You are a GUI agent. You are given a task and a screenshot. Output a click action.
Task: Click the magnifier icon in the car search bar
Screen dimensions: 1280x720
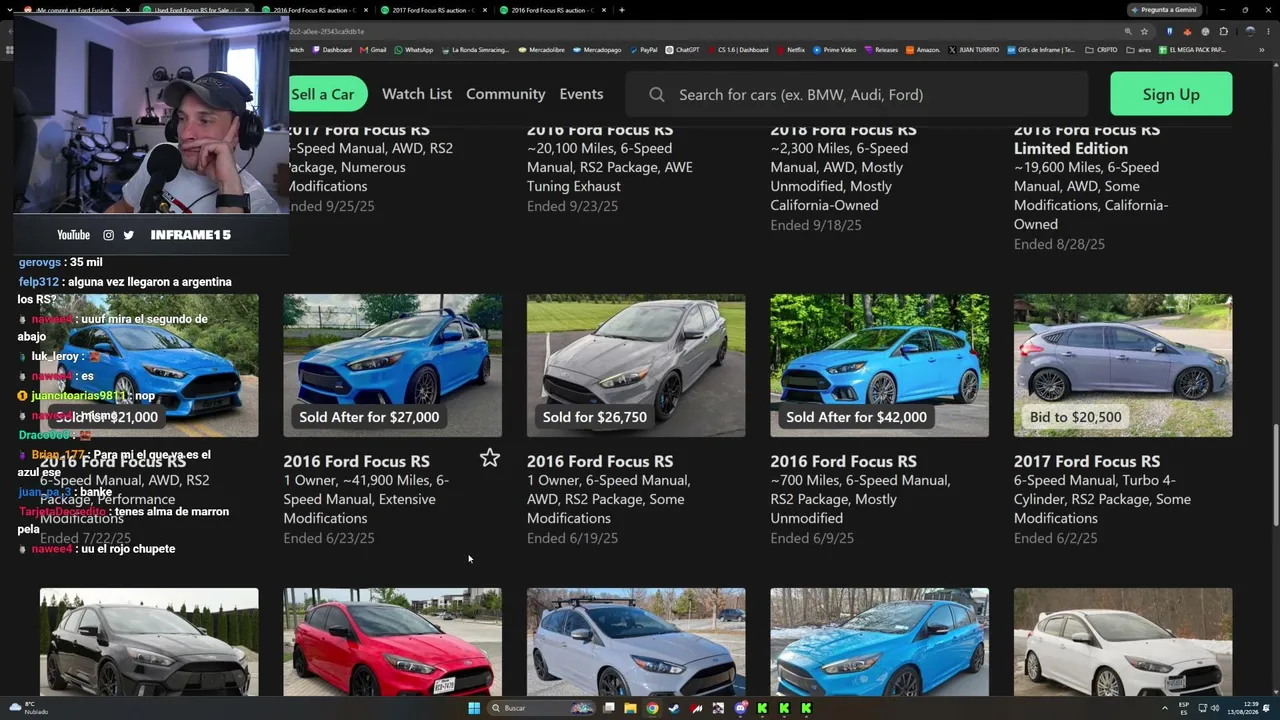657,95
